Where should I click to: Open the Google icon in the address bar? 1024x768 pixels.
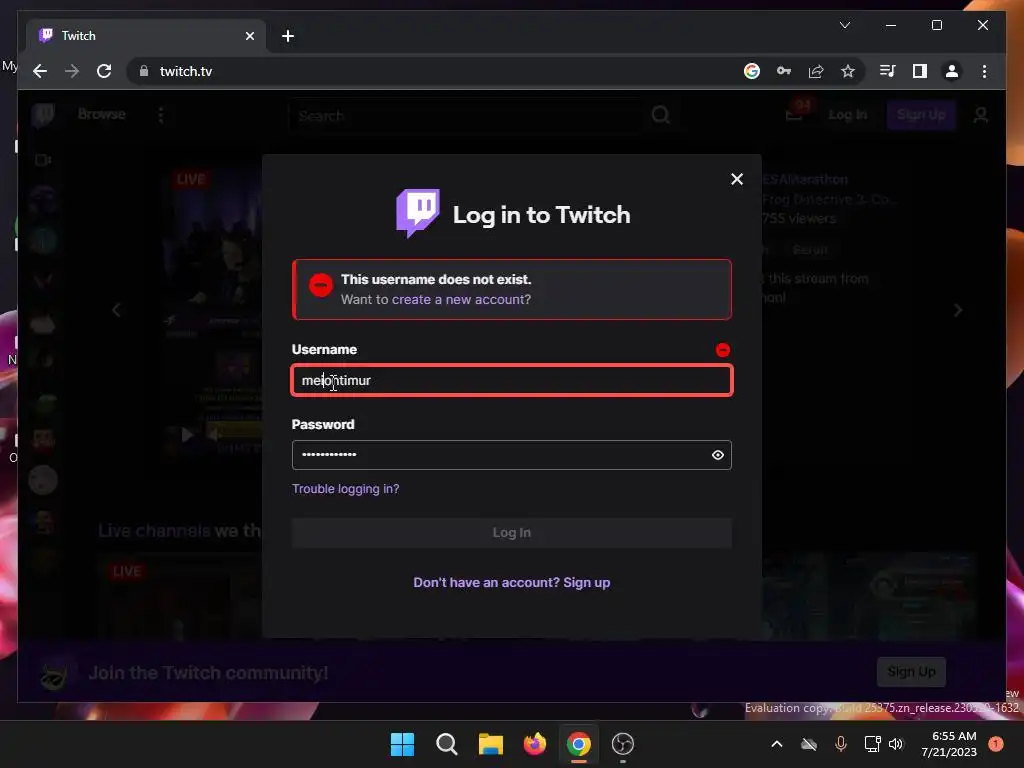pyautogui.click(x=752, y=71)
